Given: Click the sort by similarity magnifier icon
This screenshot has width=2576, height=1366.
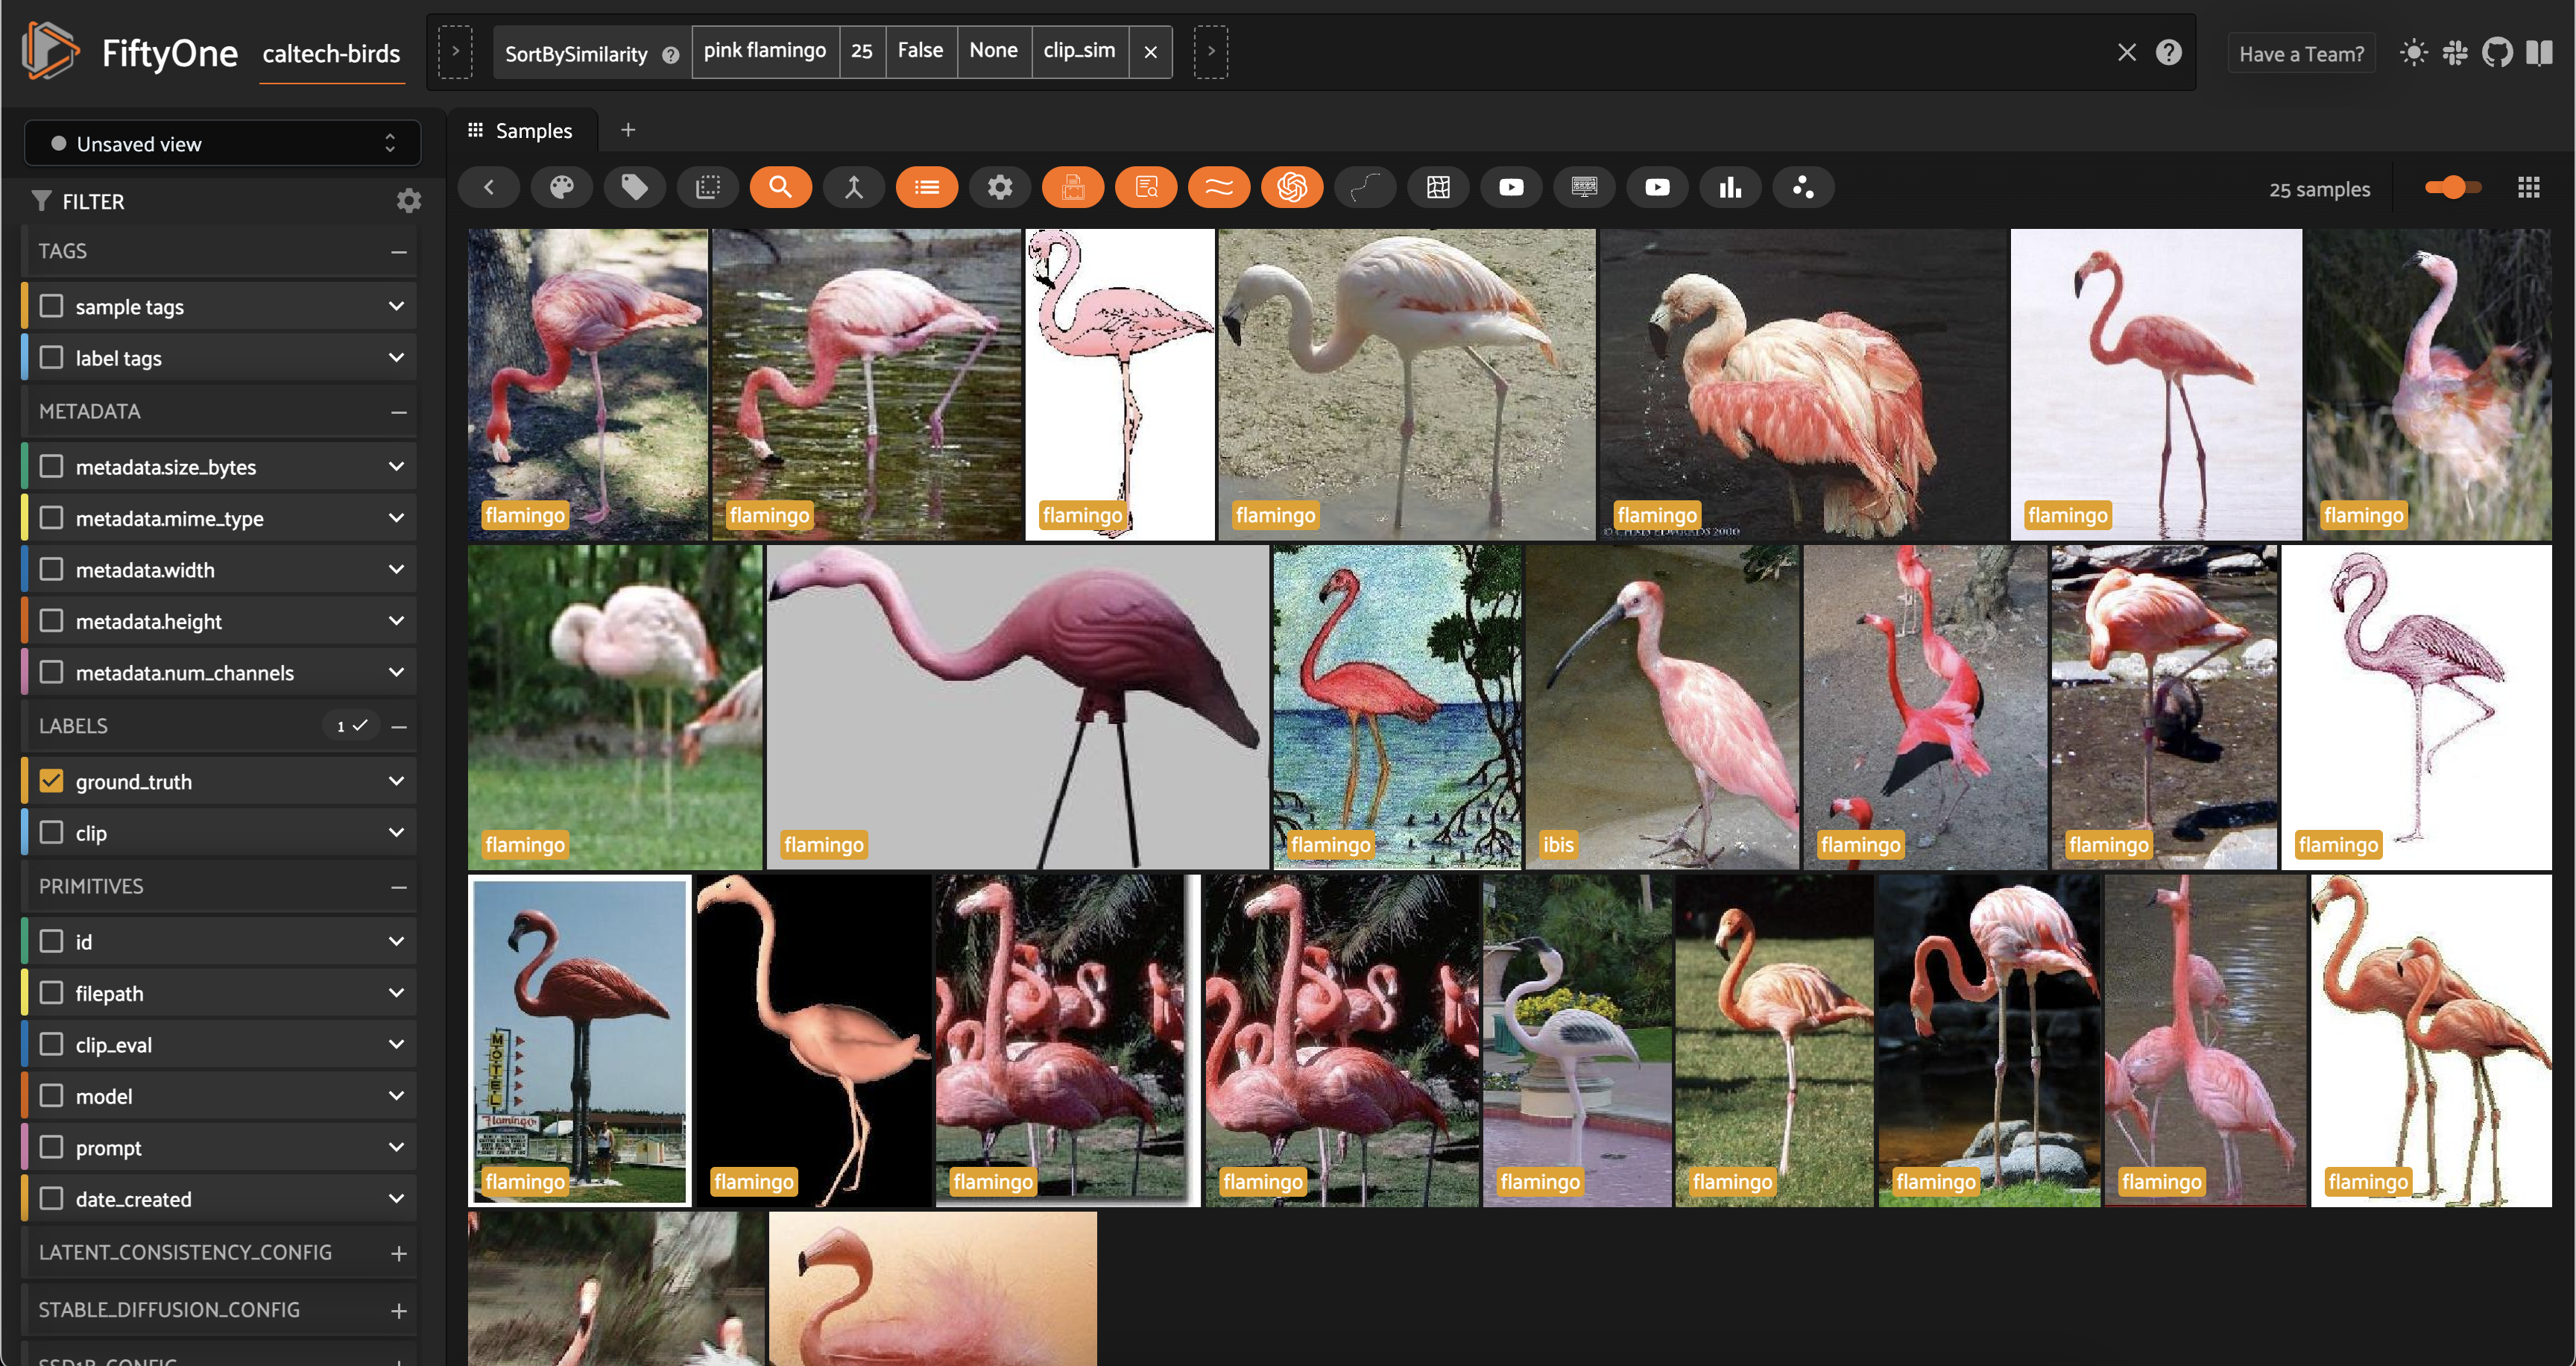Looking at the screenshot, I should tap(780, 187).
